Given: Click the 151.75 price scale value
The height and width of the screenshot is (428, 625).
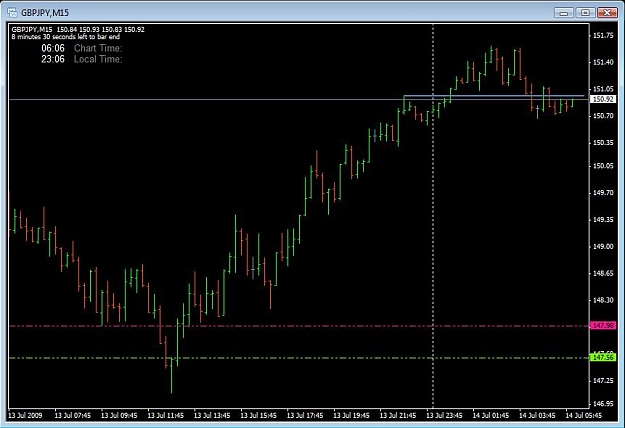Looking at the screenshot, I should click(x=603, y=35).
